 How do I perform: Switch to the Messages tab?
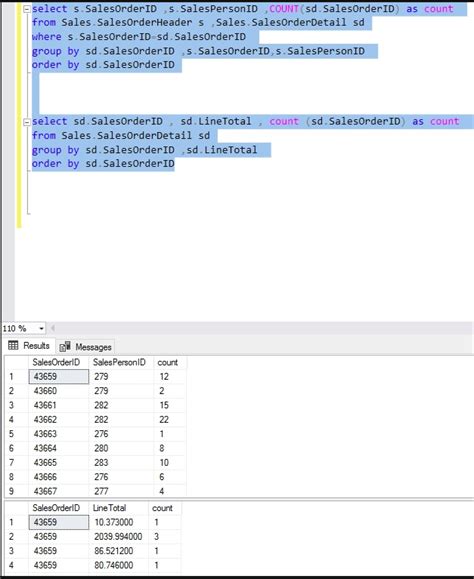coord(85,347)
